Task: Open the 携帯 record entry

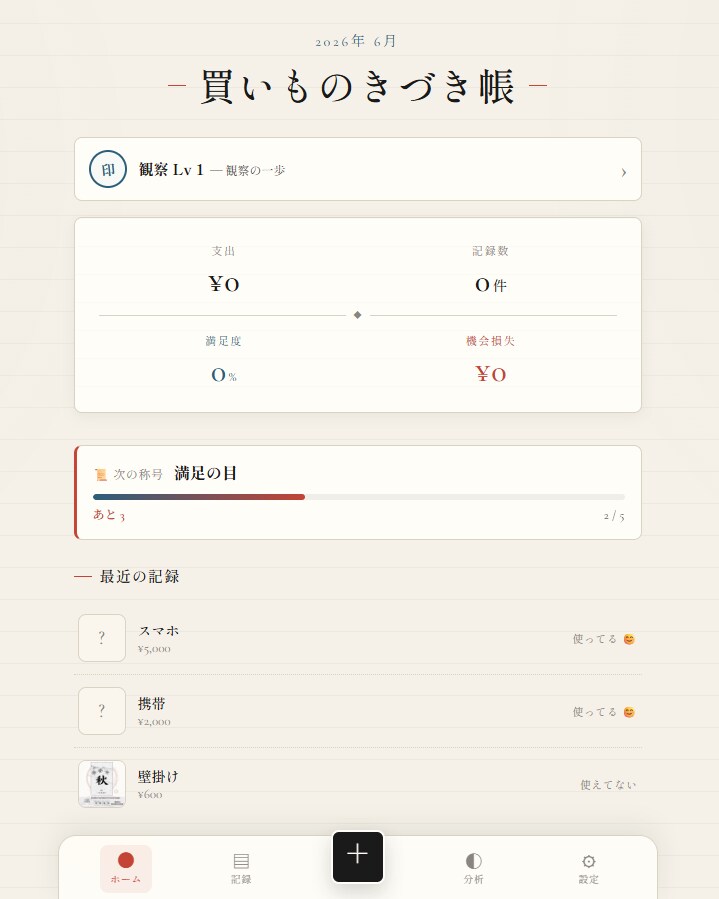Action: click(x=358, y=711)
